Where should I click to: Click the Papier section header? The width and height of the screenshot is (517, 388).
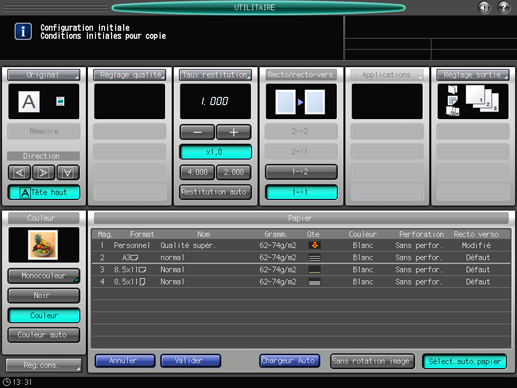tap(301, 218)
